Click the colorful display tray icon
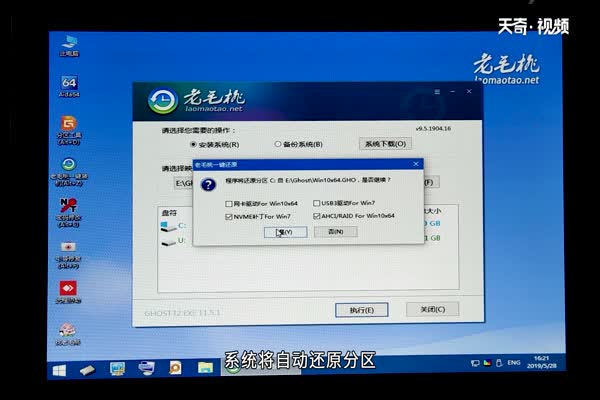Viewport: 600px width, 400px height. [x=487, y=363]
